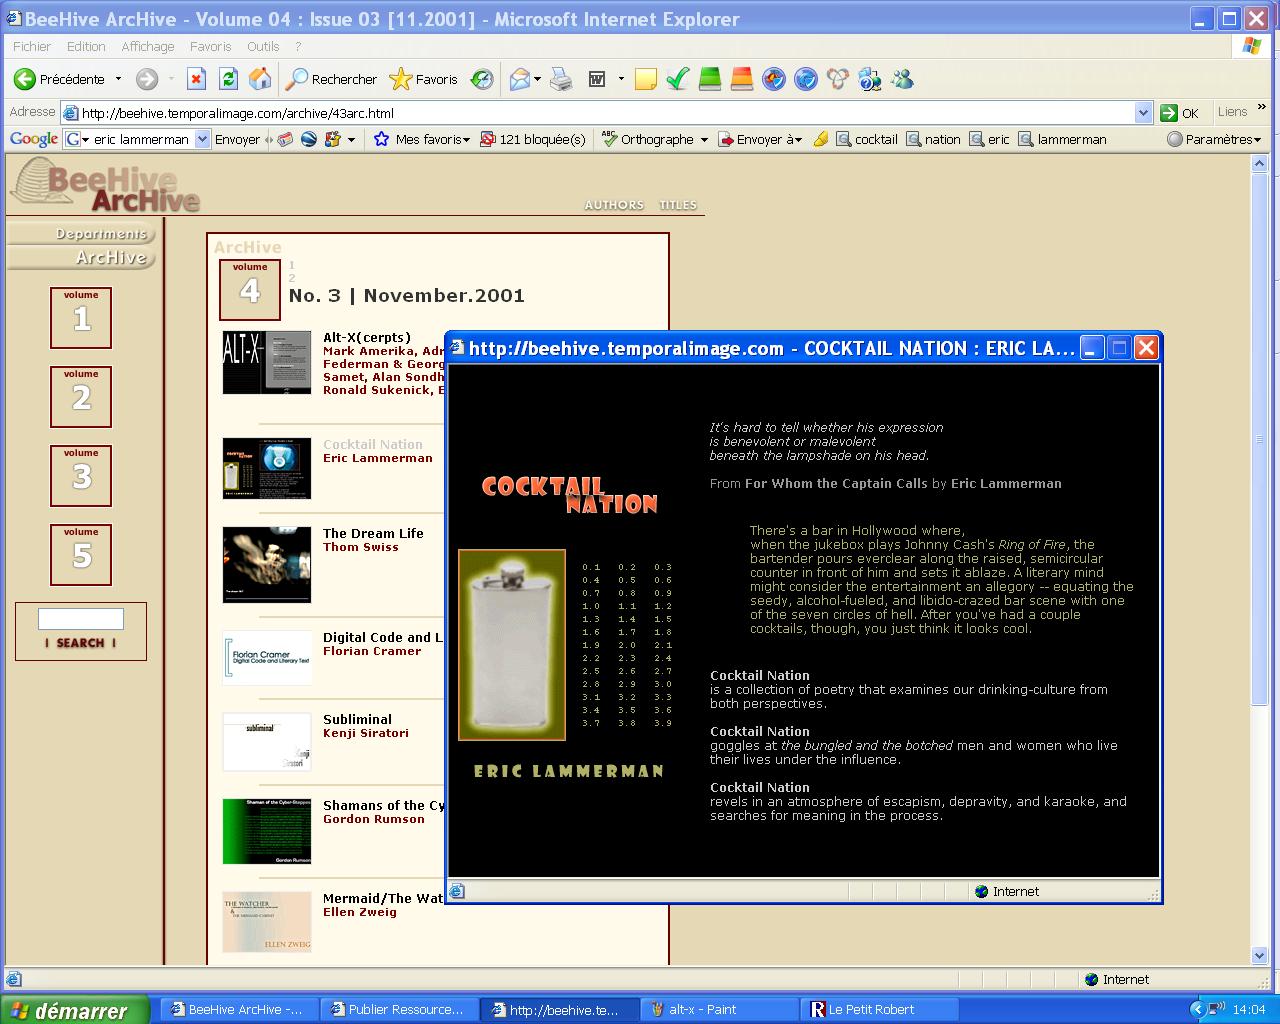Click the Messenger people icon at toolbar end
Screen dimensions: 1280x1024
(x=902, y=79)
